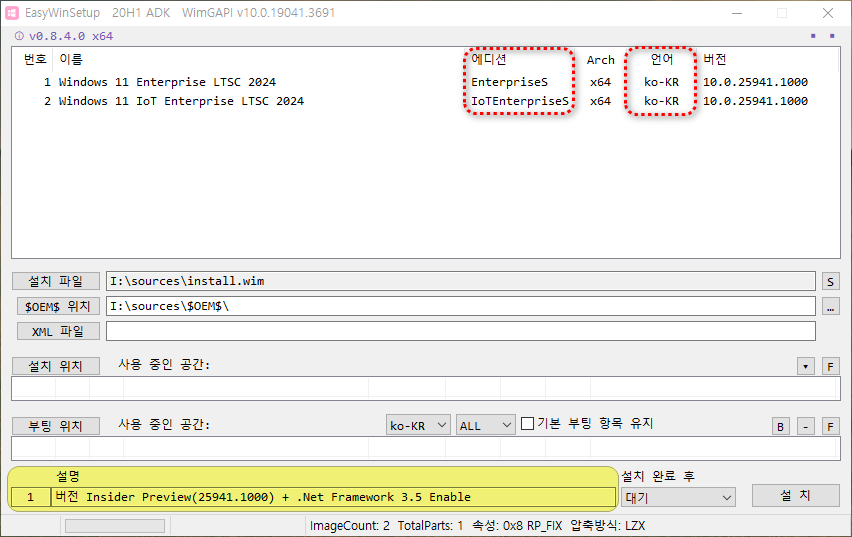The image size is (852, 537).
Task: Open the 대기 after-install dropdown
Action: tap(678, 497)
